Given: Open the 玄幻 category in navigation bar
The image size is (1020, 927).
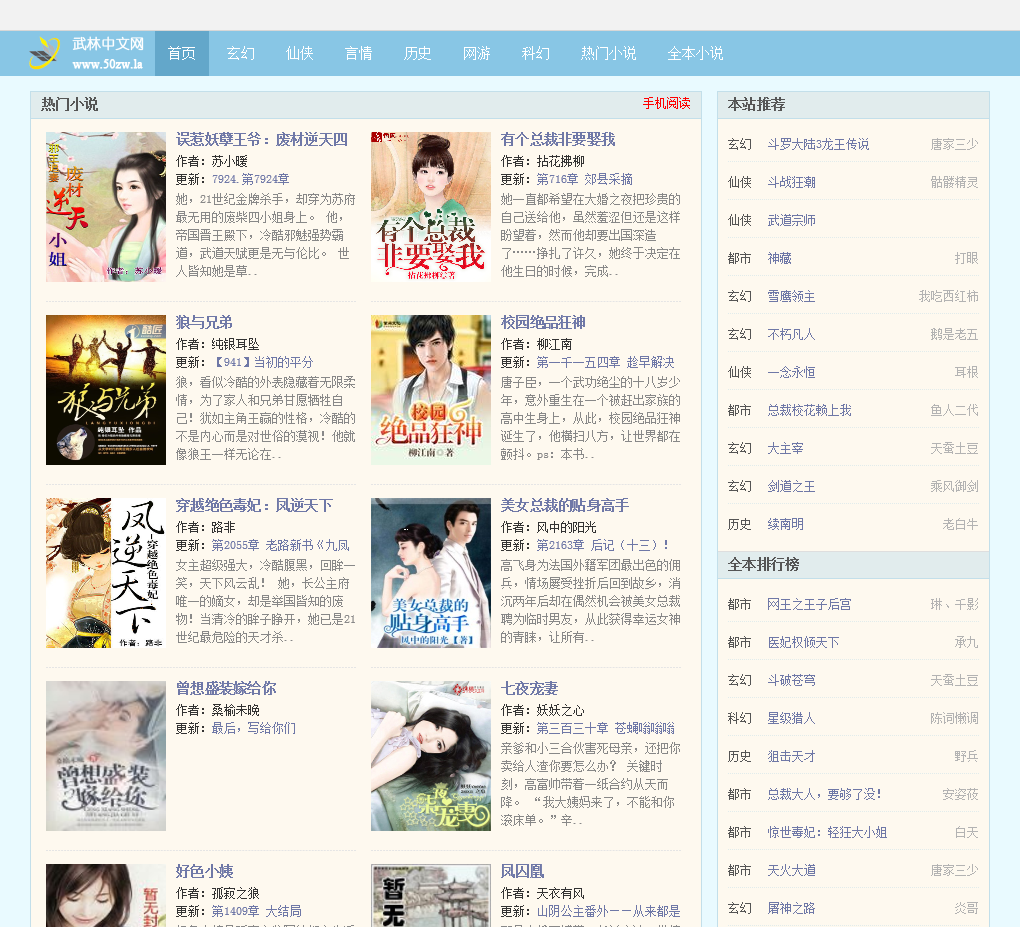Looking at the screenshot, I should click(241, 53).
